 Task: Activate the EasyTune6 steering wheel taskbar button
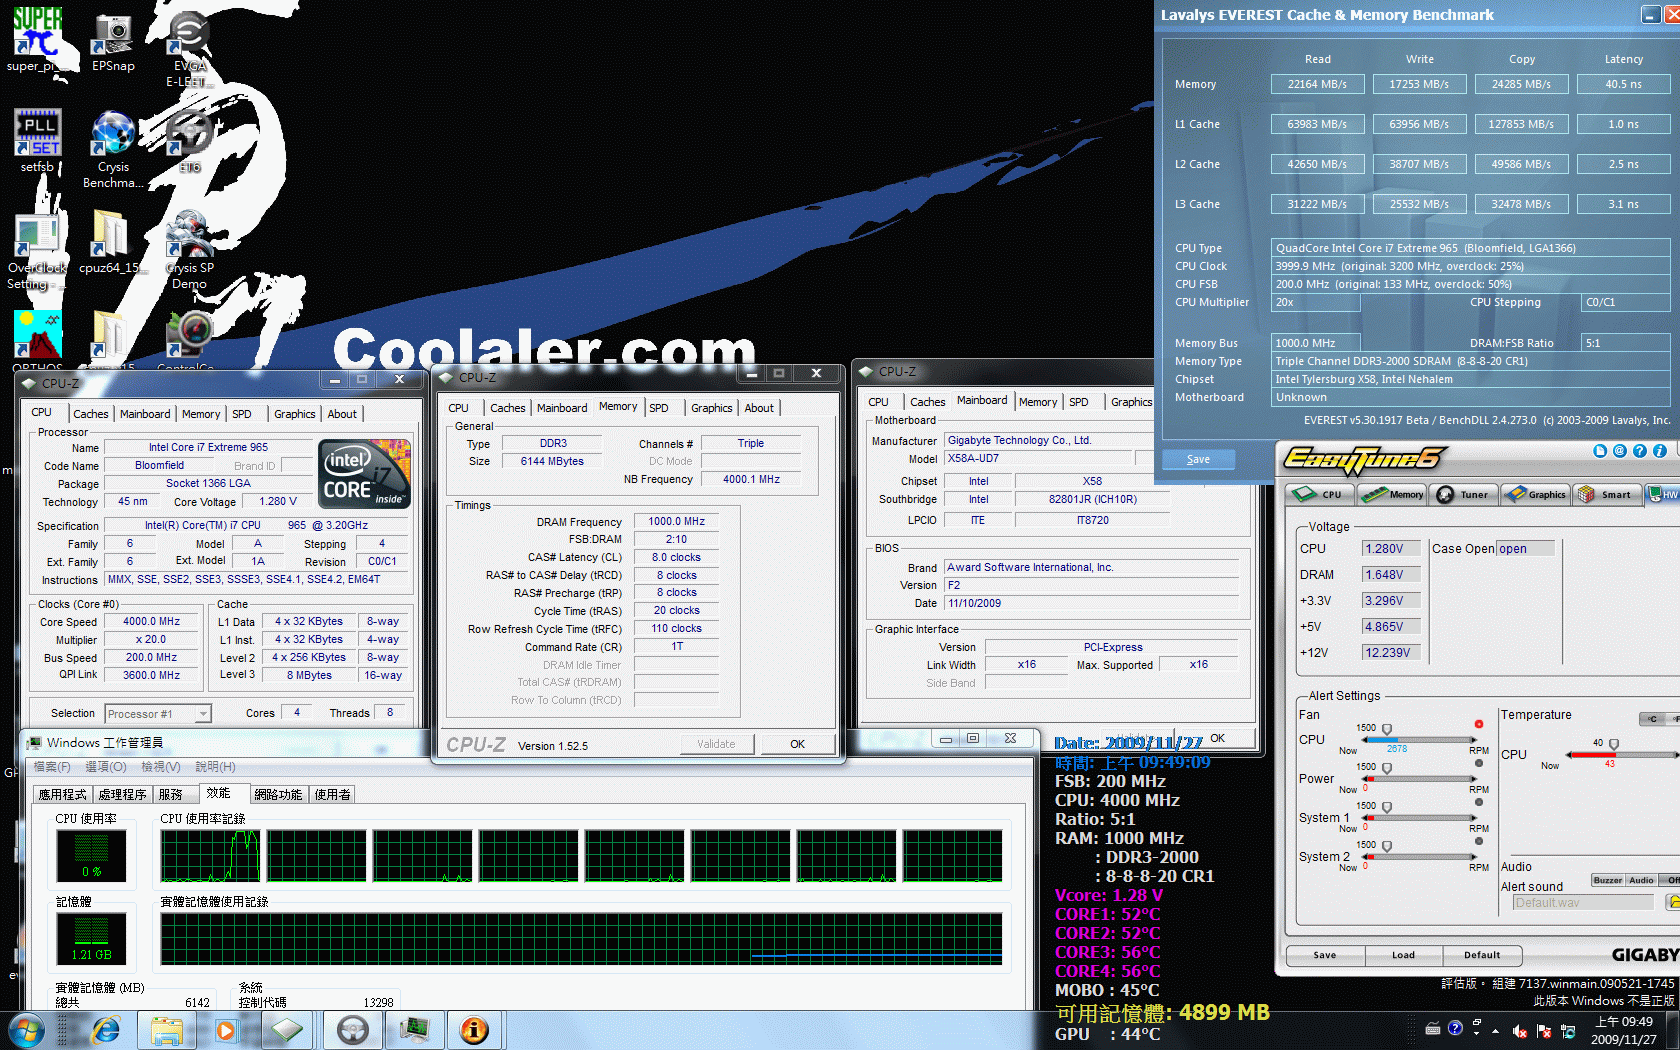(x=352, y=1030)
